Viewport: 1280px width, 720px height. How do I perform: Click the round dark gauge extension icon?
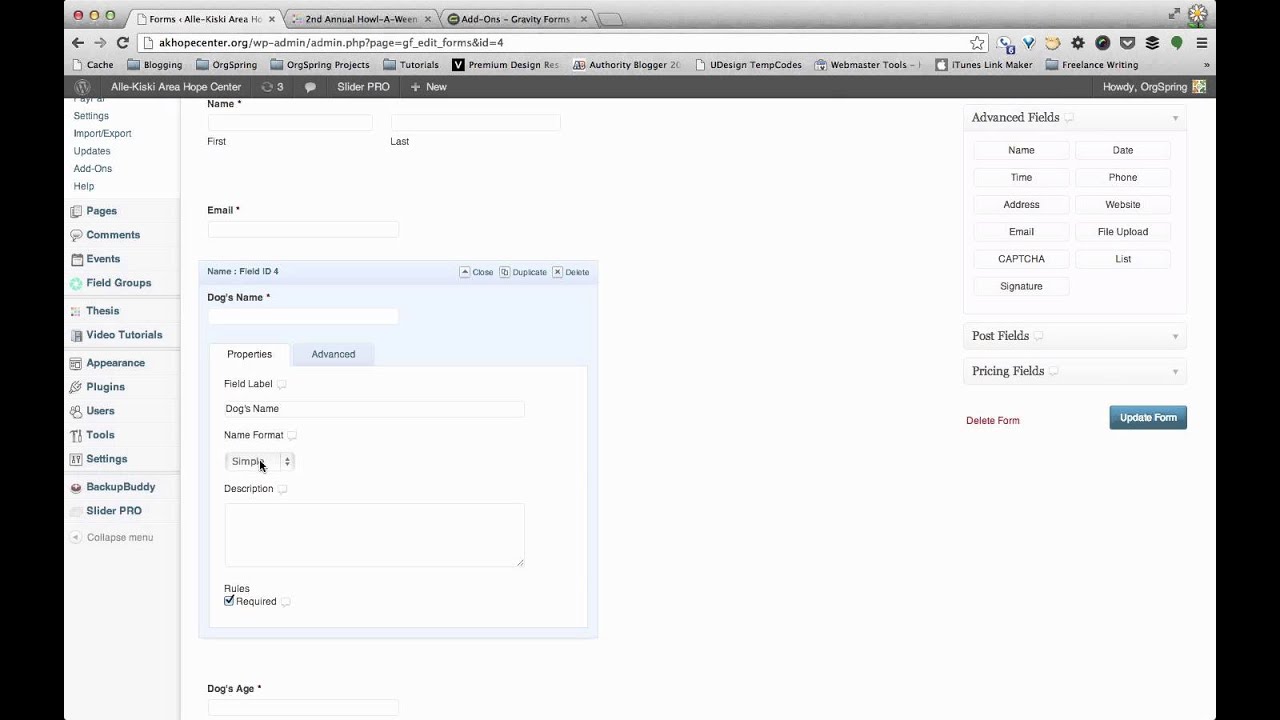coord(1103,43)
